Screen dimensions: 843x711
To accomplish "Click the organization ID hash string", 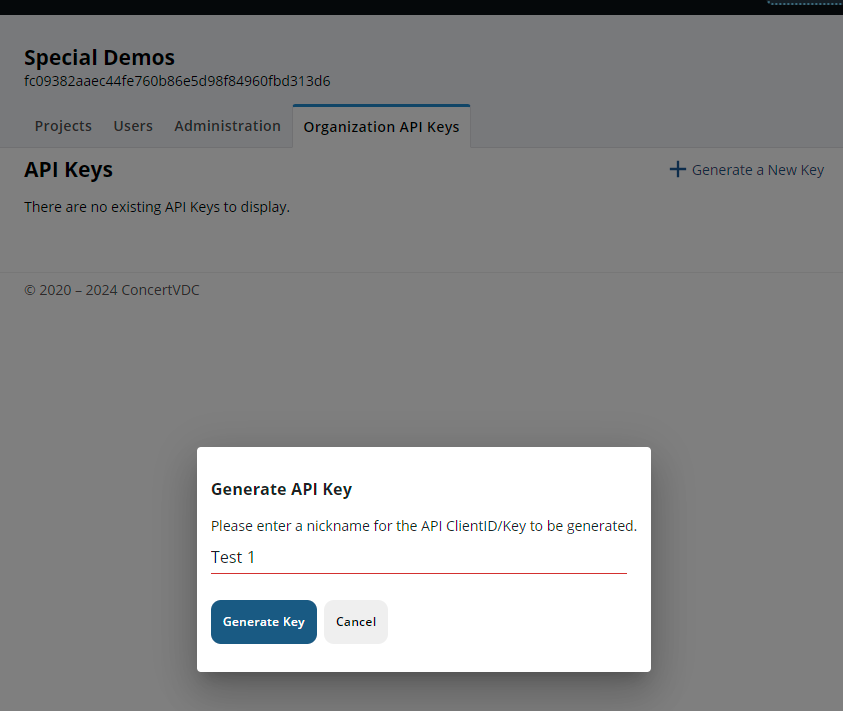I will (x=177, y=81).
